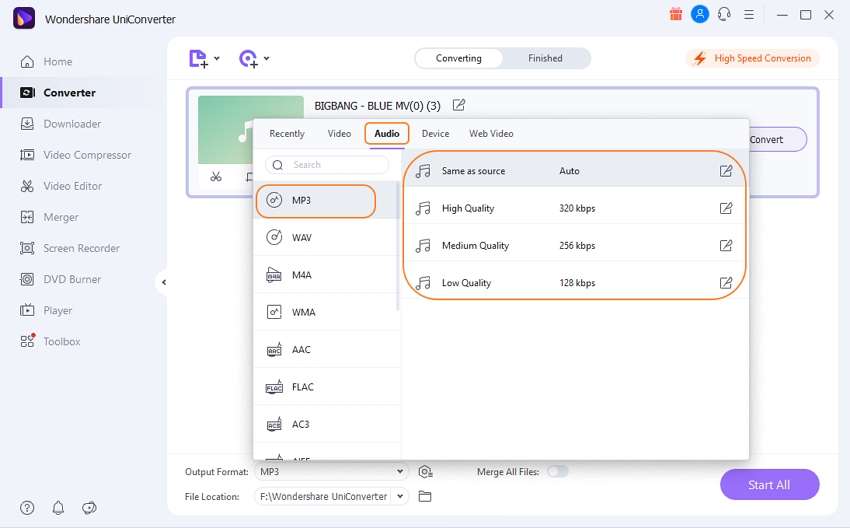Toggle Merge All Files switch
The width and height of the screenshot is (850, 528).
click(557, 472)
